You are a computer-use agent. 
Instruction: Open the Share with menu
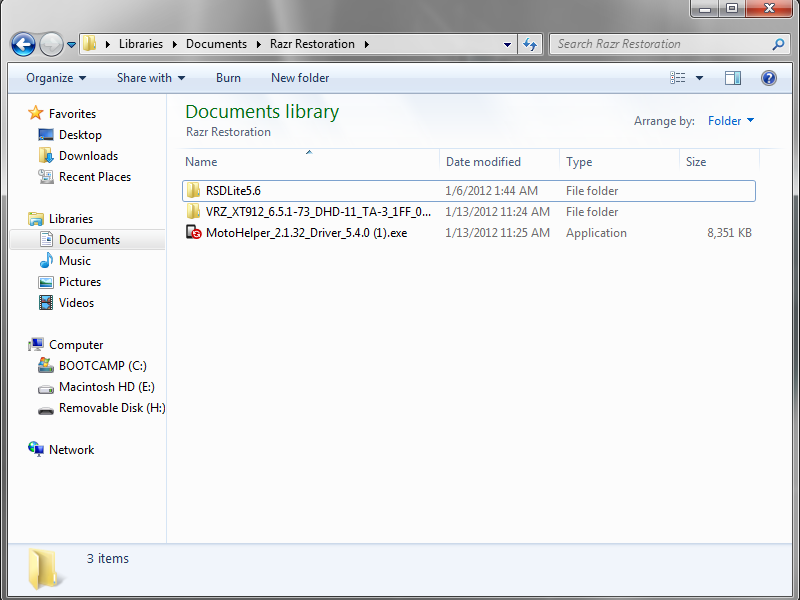click(x=151, y=78)
